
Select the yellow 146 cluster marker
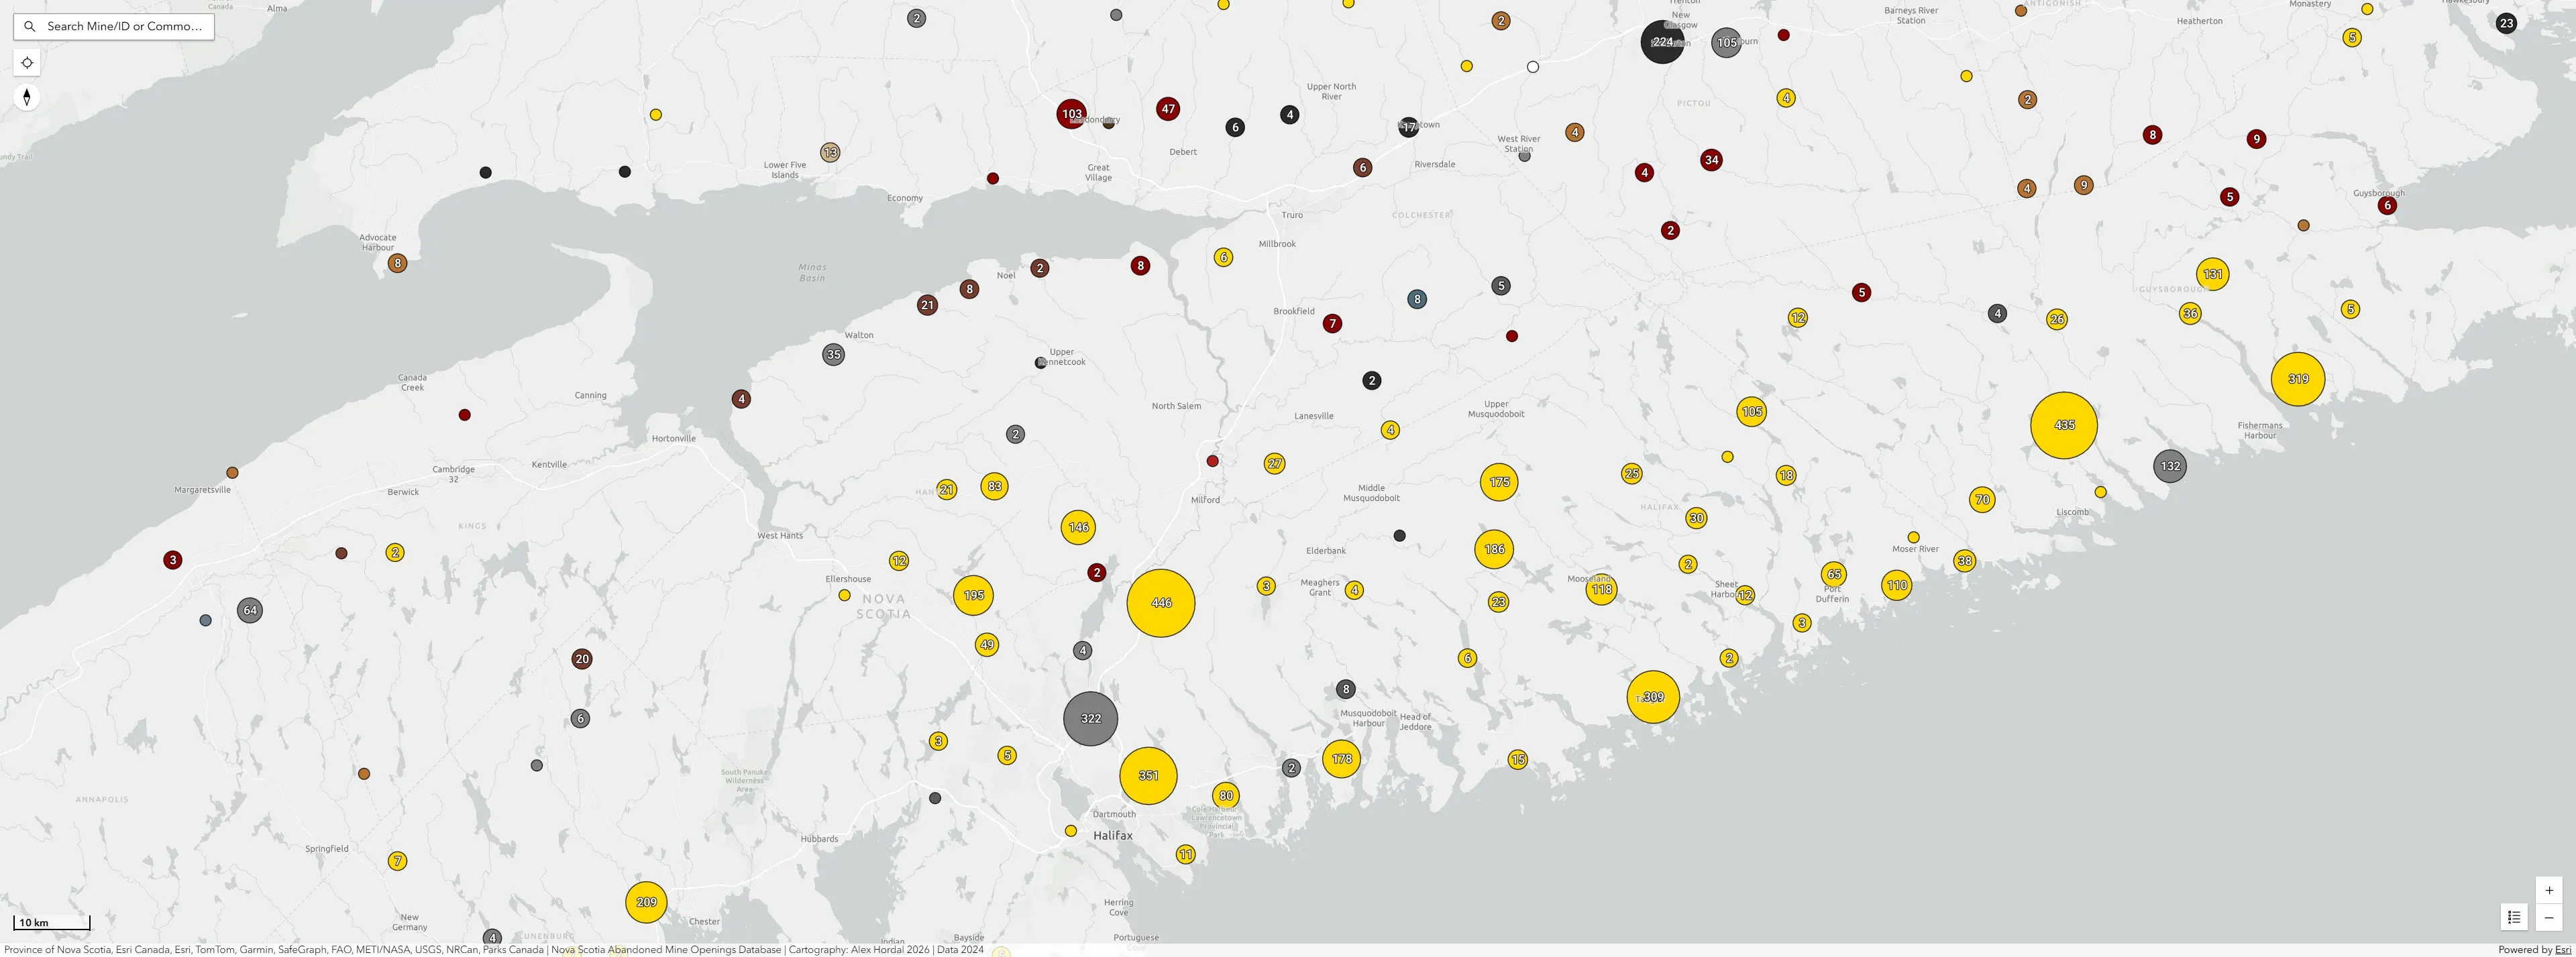tap(1078, 527)
